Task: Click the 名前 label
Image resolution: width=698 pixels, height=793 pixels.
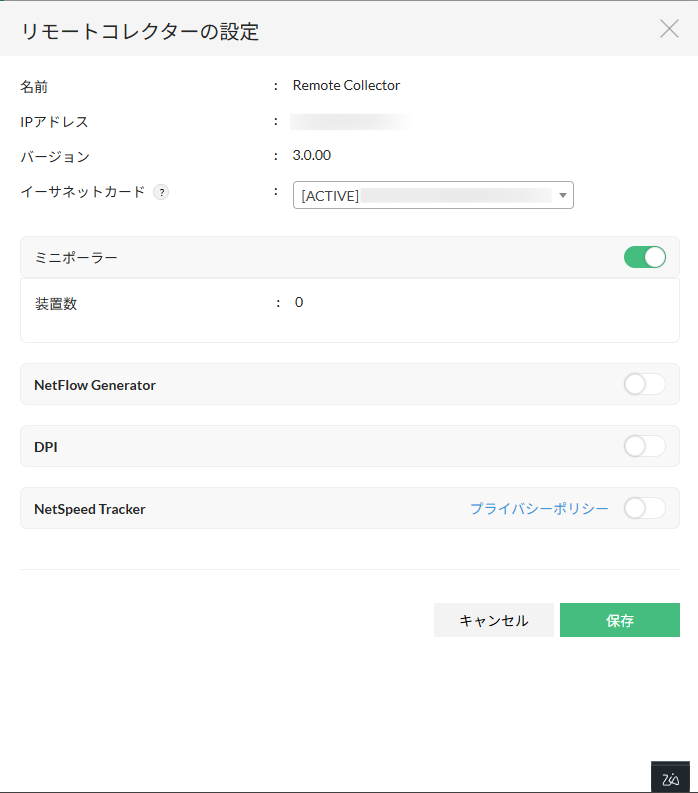Action: coord(34,87)
